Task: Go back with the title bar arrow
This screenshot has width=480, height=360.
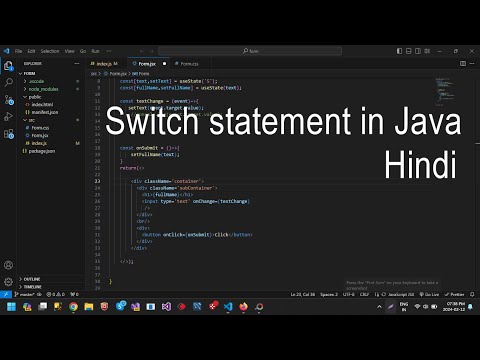Action: [x=142, y=51]
